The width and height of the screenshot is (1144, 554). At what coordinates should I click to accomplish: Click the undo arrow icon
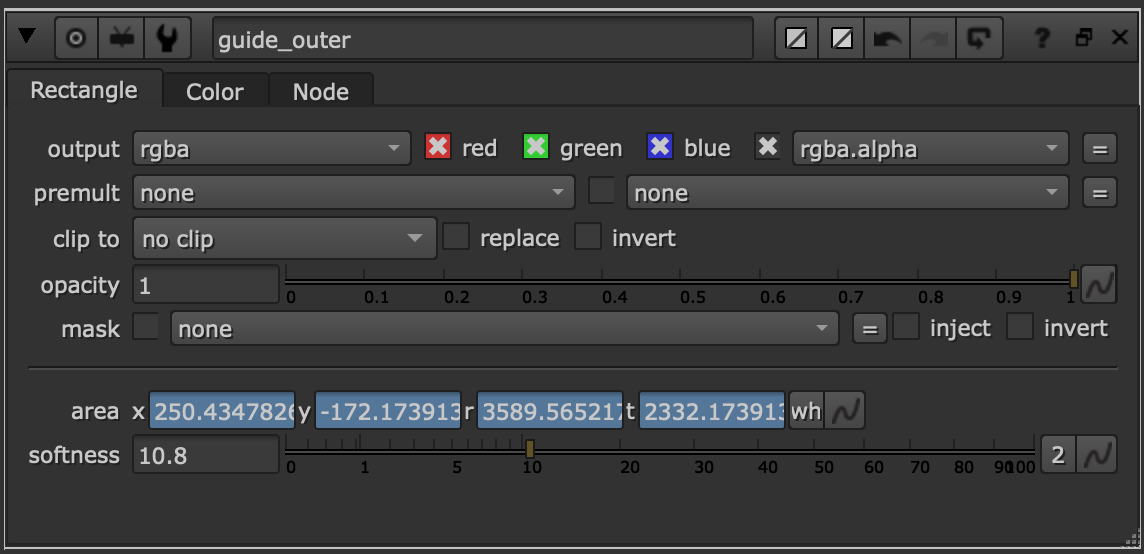886,38
